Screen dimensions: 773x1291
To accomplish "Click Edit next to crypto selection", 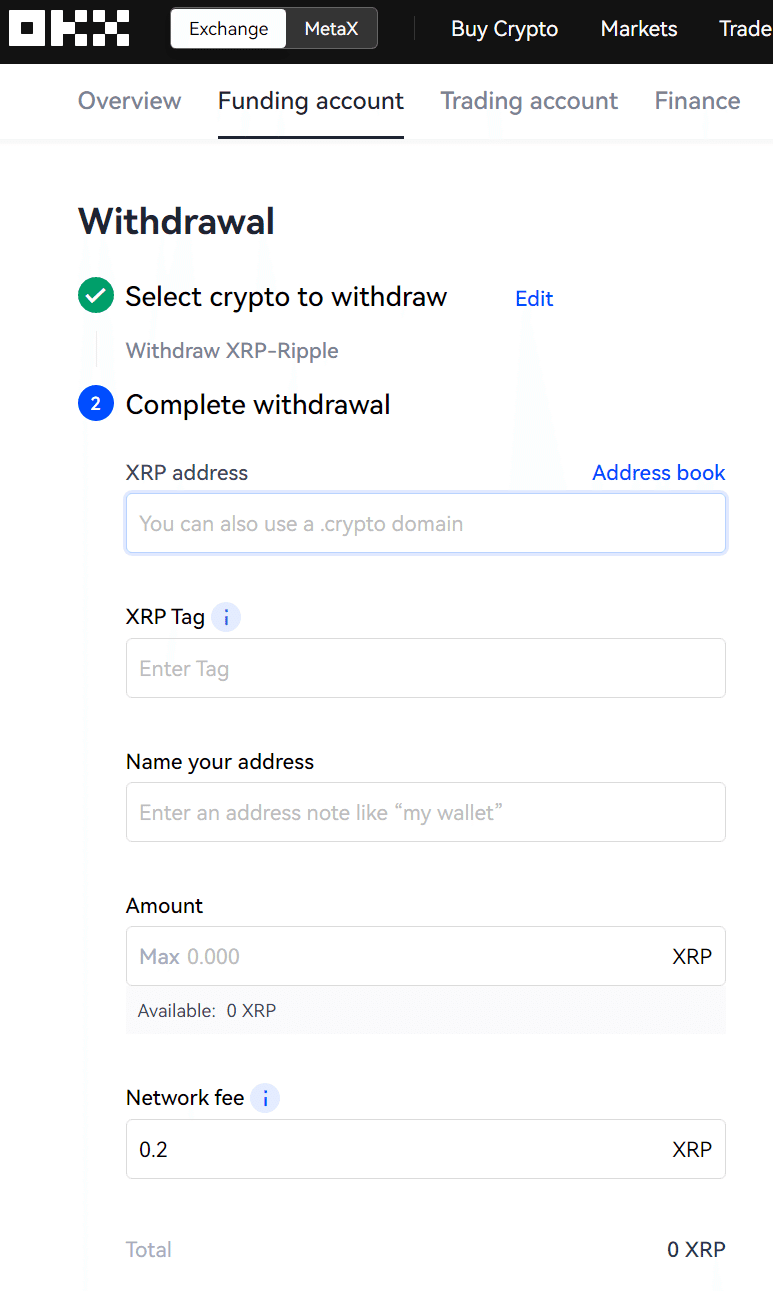I will (533, 298).
